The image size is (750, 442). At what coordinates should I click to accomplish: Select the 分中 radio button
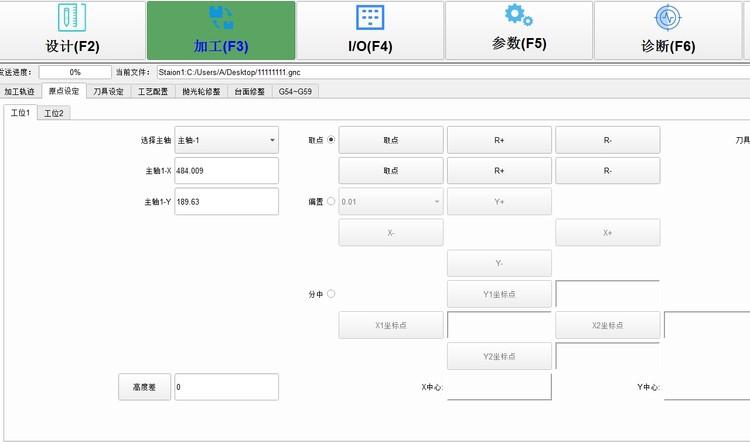coord(331,294)
